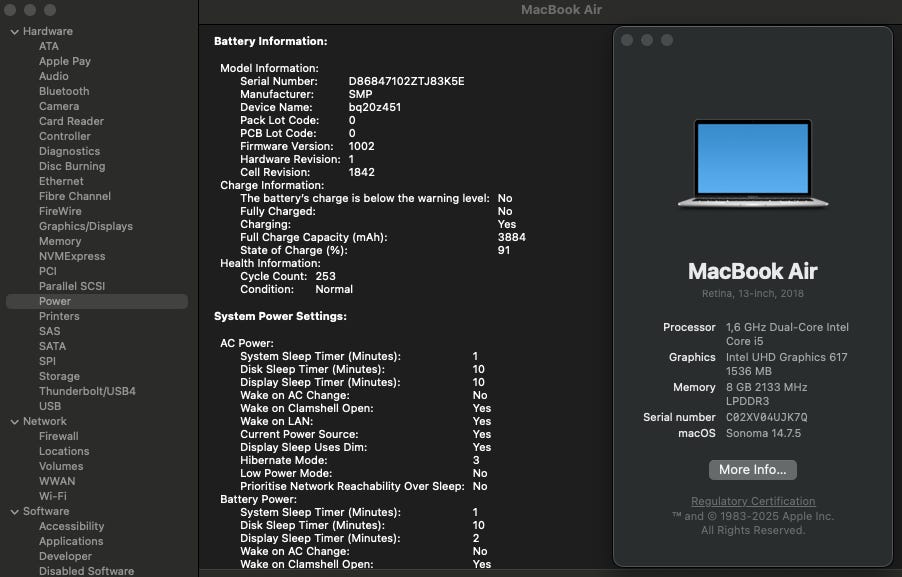Click the Cycle Count value 253

[x=326, y=276]
